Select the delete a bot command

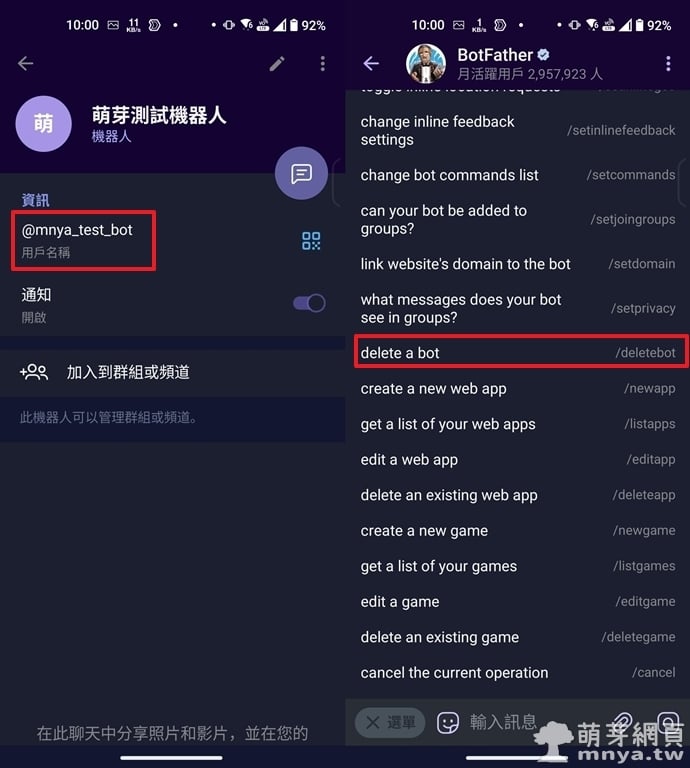[521, 352]
